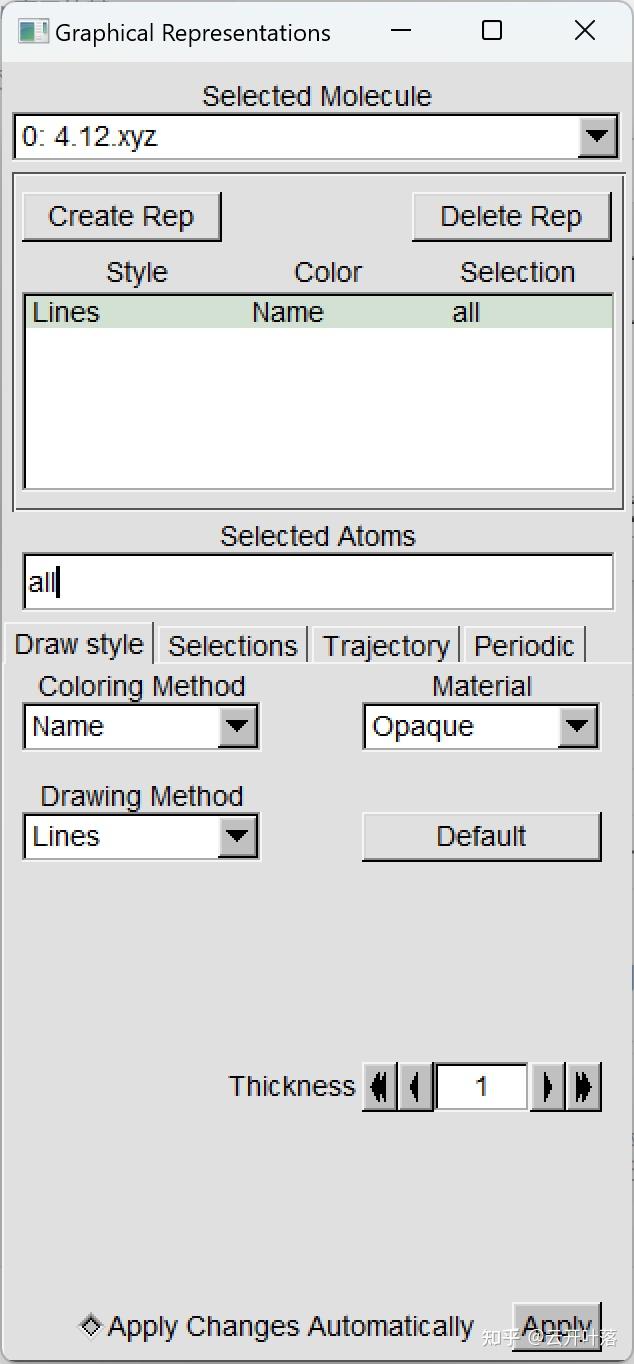
Task: Toggle Apply Changes Automatically
Action: (91, 1326)
